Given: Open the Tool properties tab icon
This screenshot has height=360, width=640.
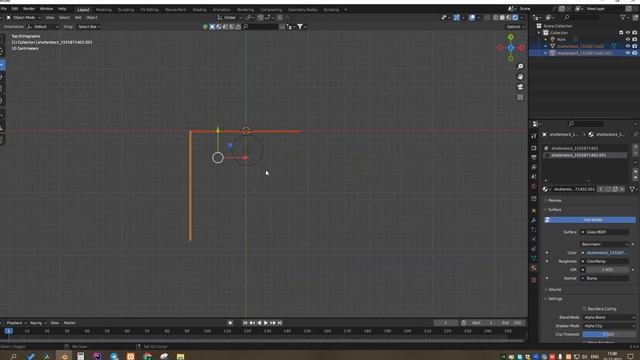Looking at the screenshot, I should (534, 136).
